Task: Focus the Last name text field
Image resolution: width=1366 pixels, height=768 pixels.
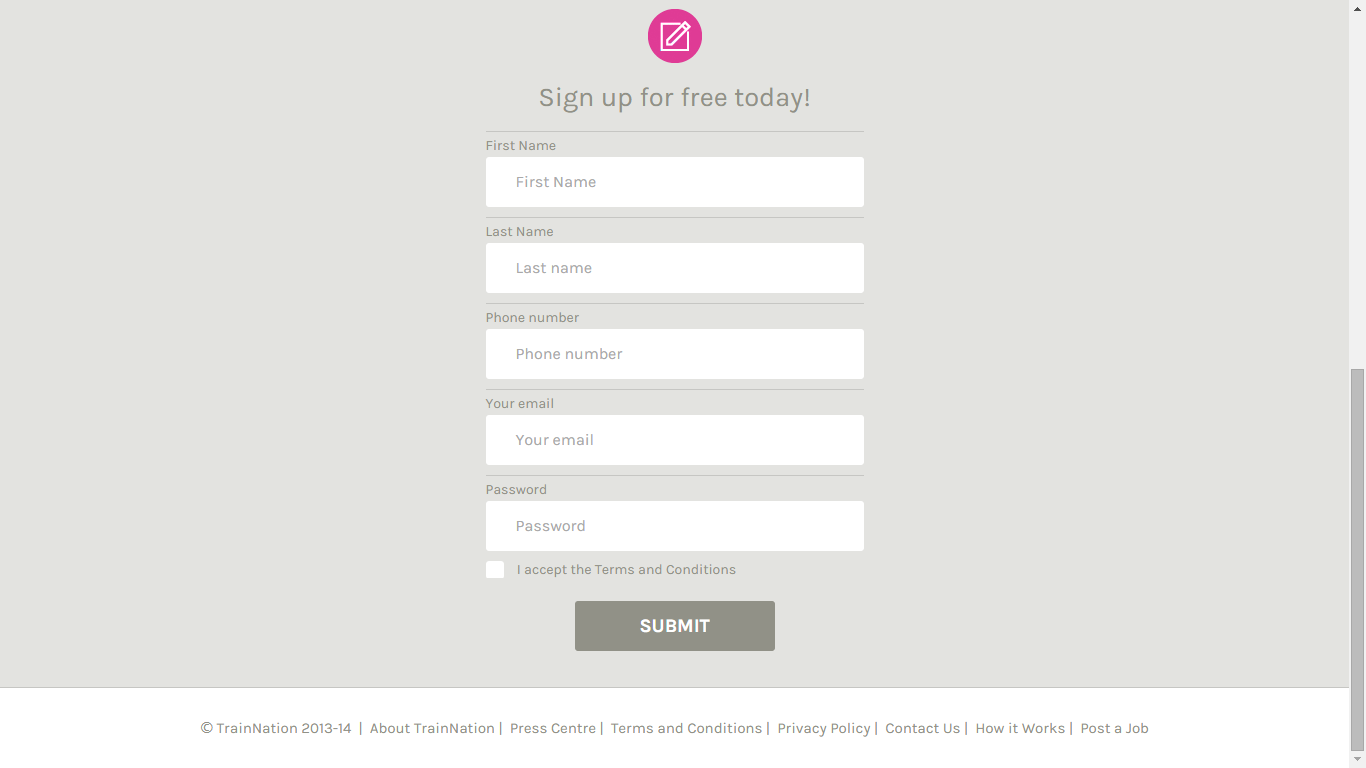Action: click(675, 268)
